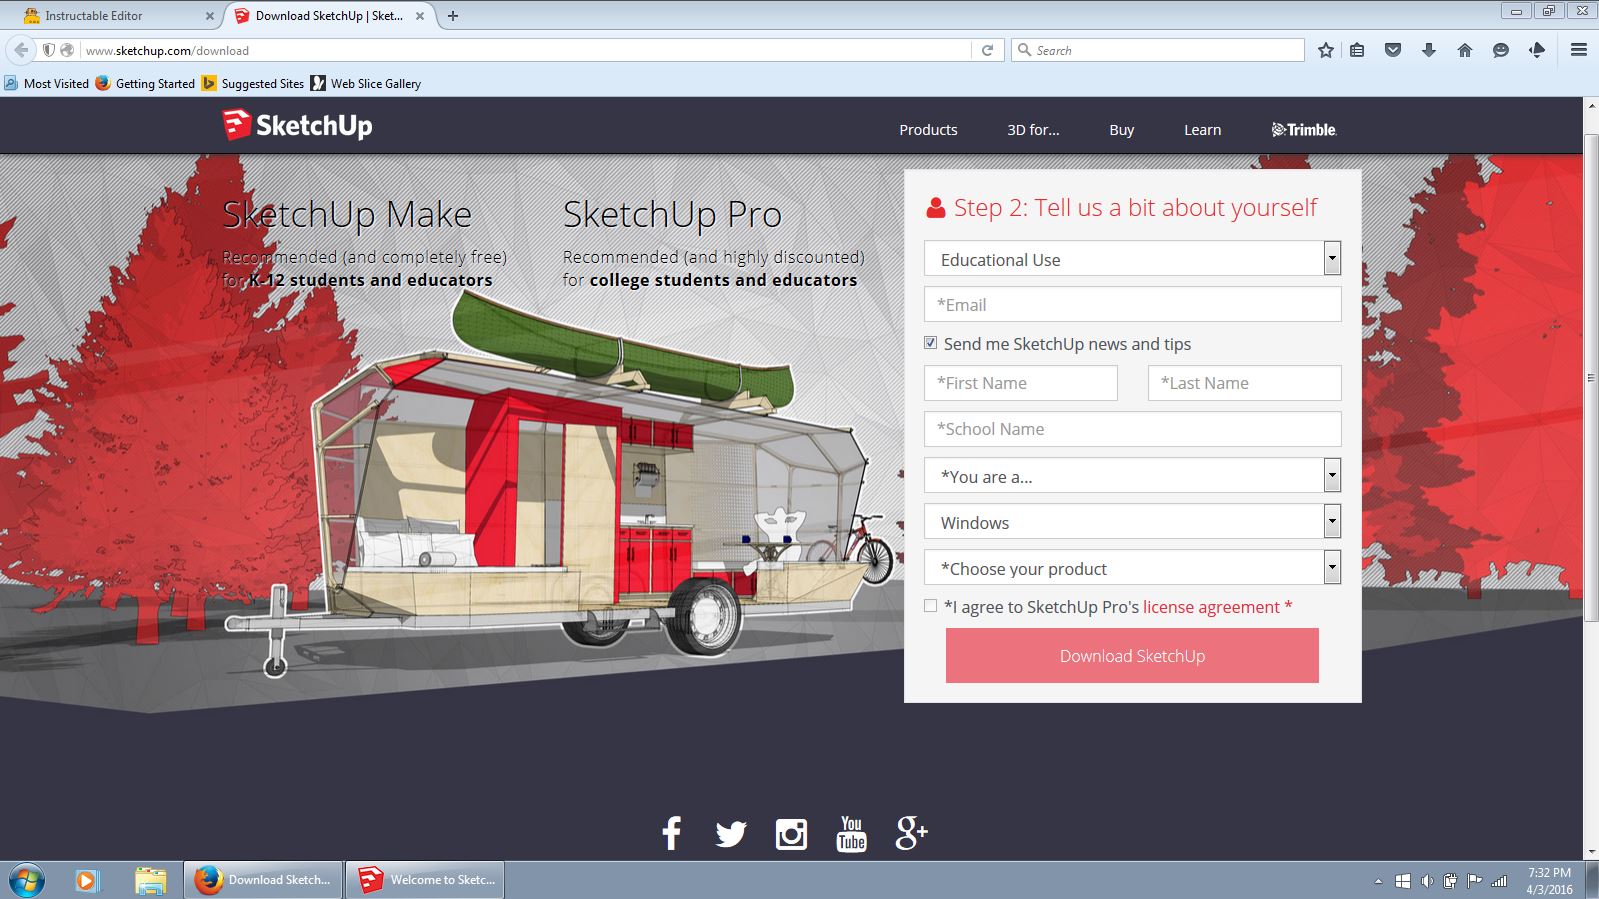Screen dimensions: 1599x899
Task: Select the Download SketchUp browser tab
Action: pos(330,16)
